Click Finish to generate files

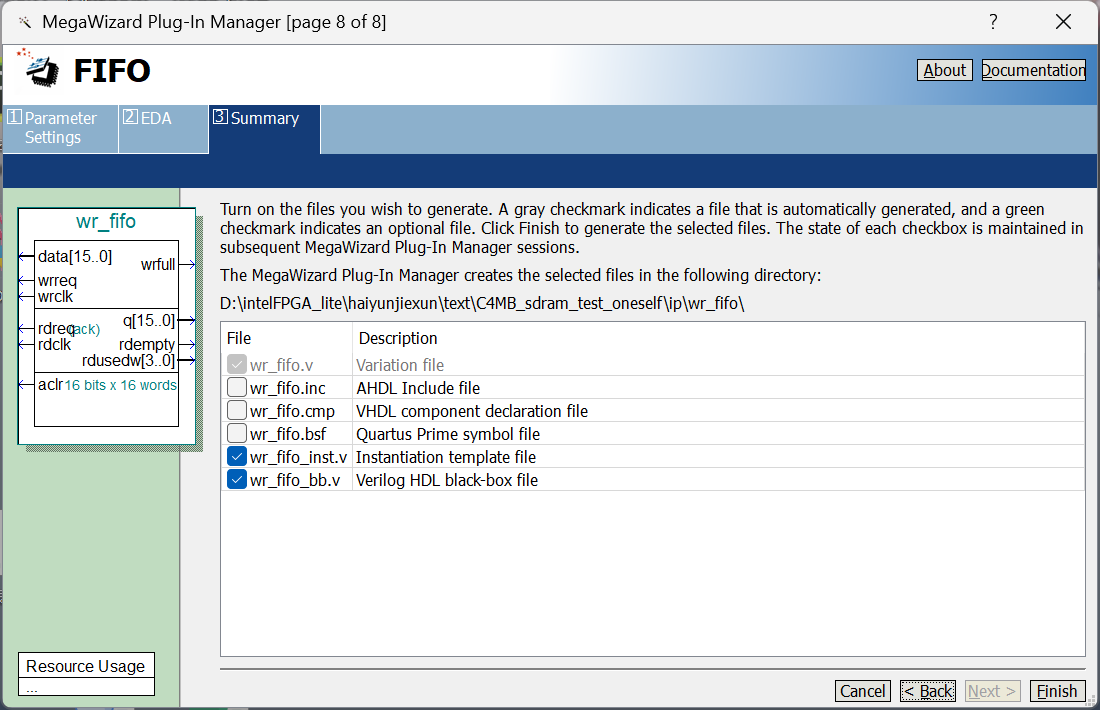click(x=1057, y=691)
